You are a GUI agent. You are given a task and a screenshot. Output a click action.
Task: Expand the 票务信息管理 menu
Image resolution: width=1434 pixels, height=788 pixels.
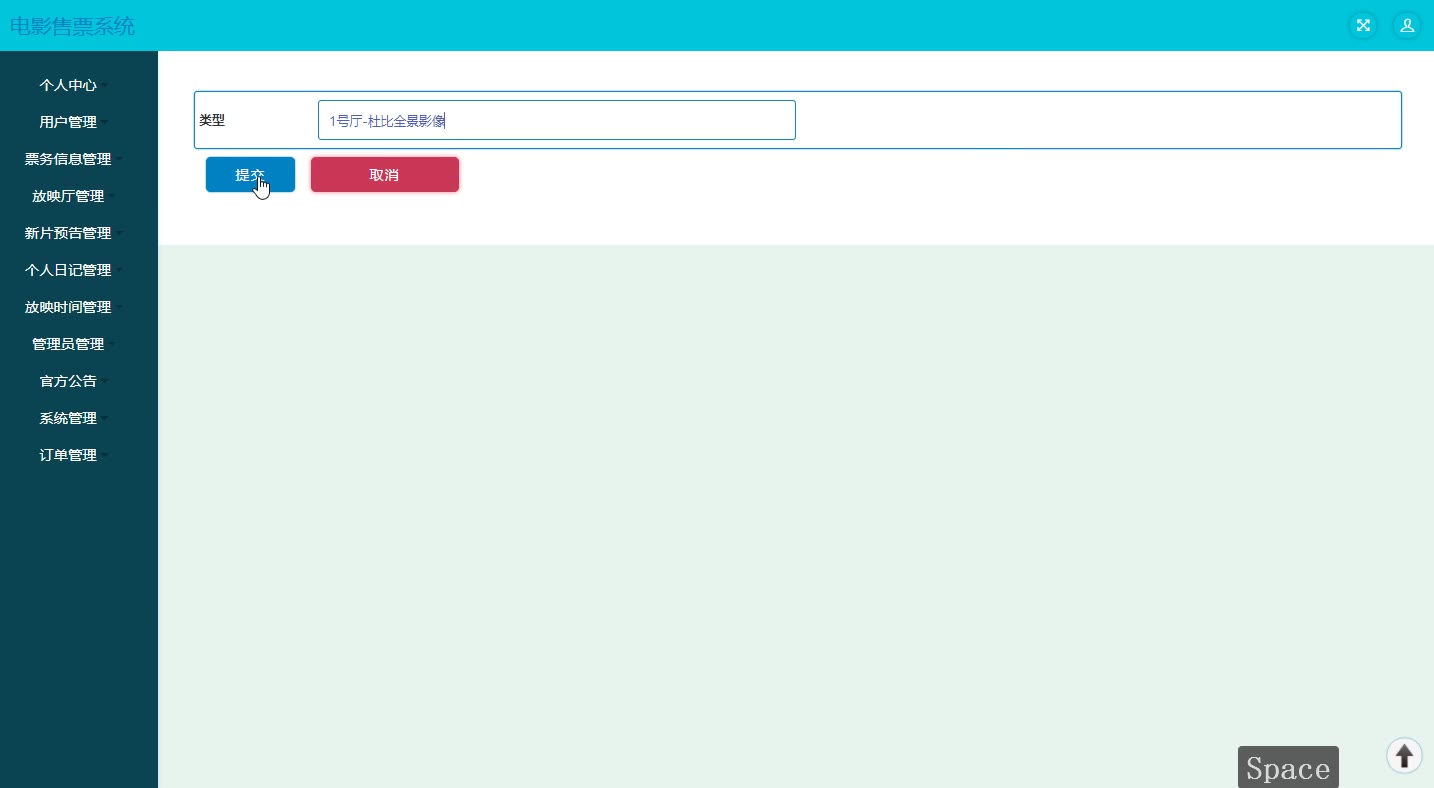(x=74, y=159)
